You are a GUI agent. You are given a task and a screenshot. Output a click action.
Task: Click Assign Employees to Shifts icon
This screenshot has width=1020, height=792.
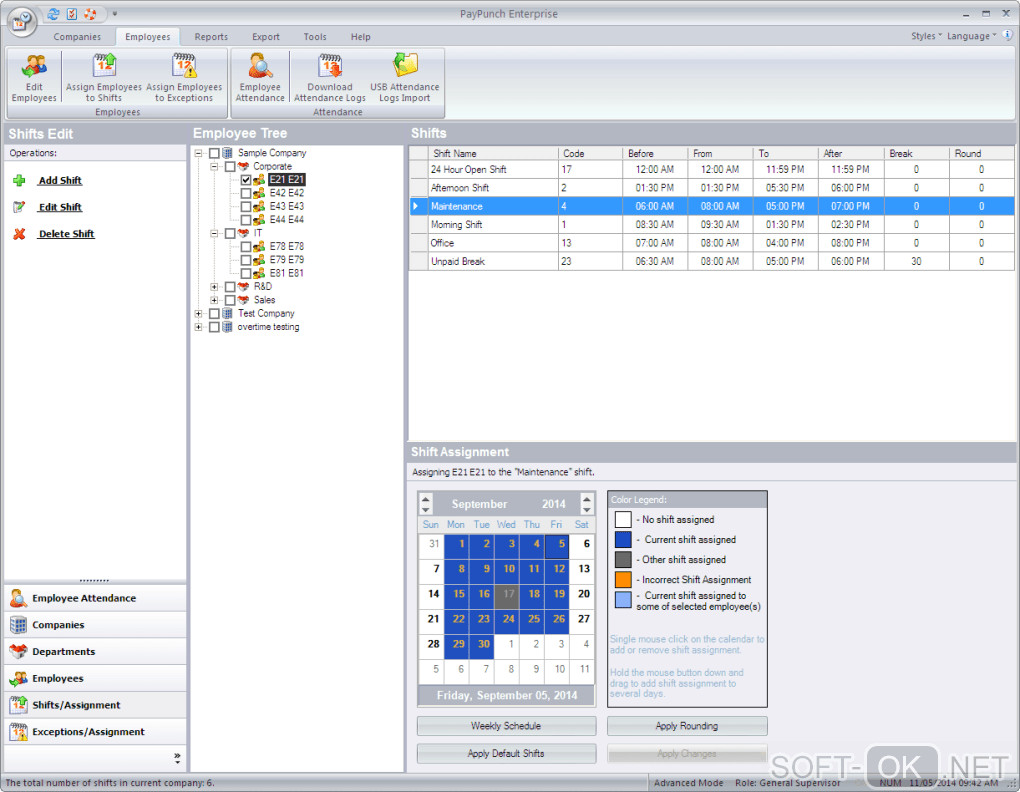pos(104,66)
